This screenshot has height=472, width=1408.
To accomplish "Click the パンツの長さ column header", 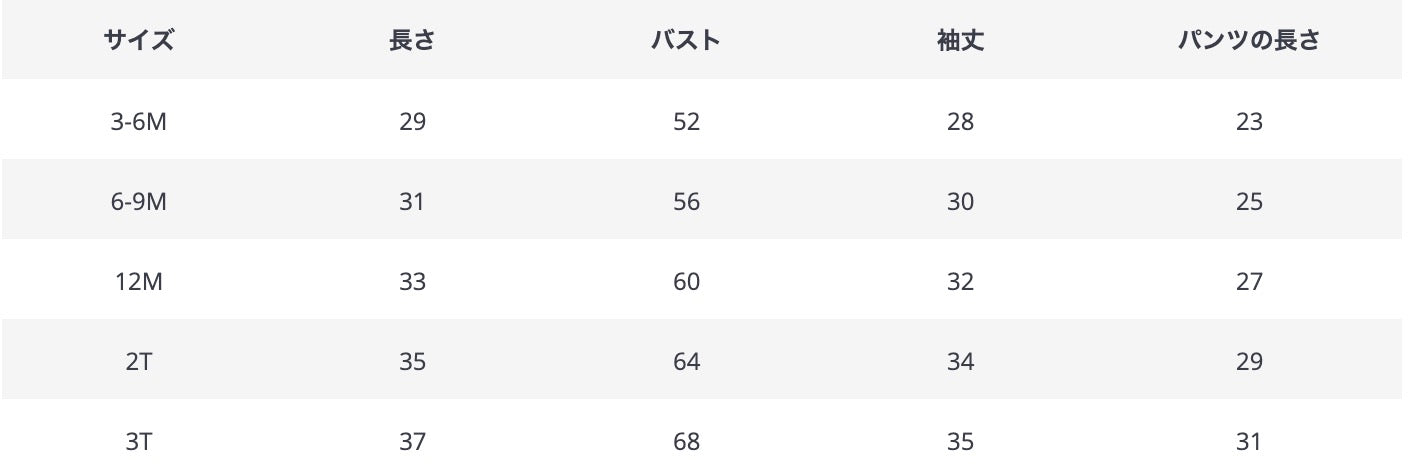I will (x=1249, y=41).
